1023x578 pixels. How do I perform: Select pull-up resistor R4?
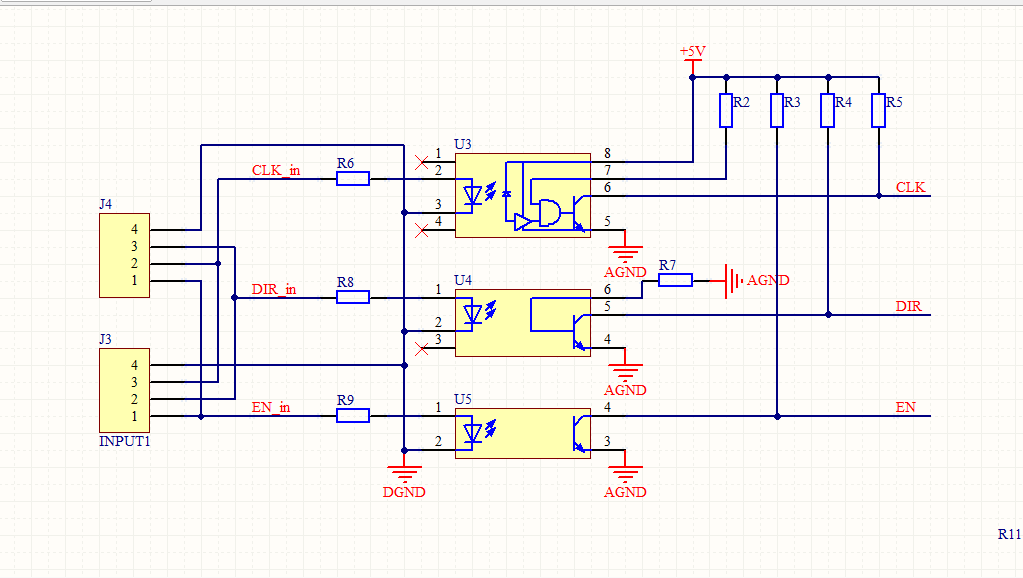(x=828, y=110)
